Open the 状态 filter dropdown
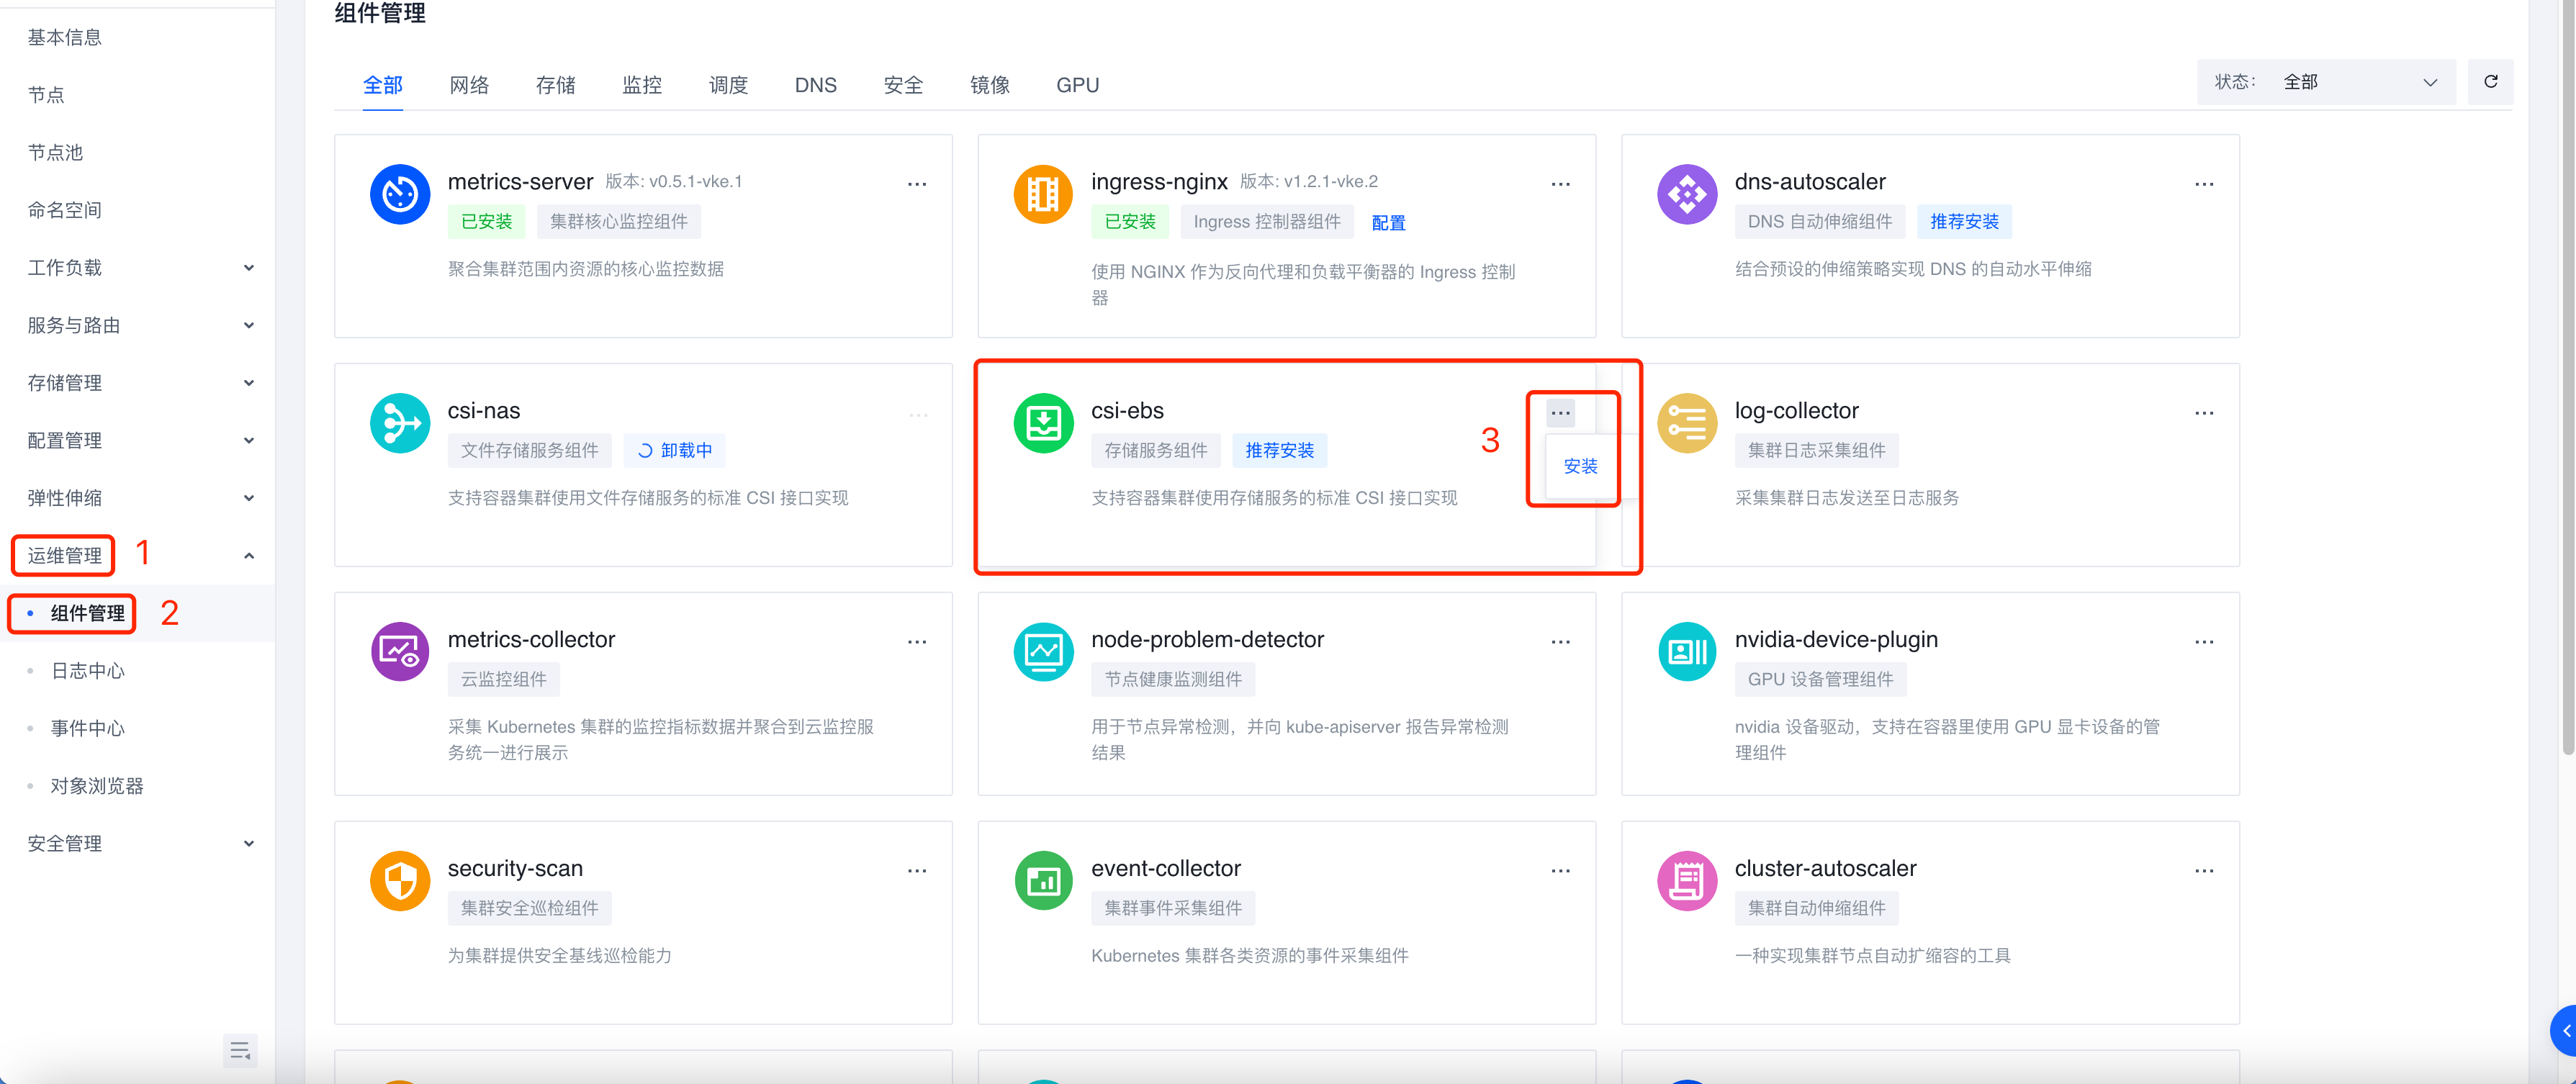 click(2325, 82)
